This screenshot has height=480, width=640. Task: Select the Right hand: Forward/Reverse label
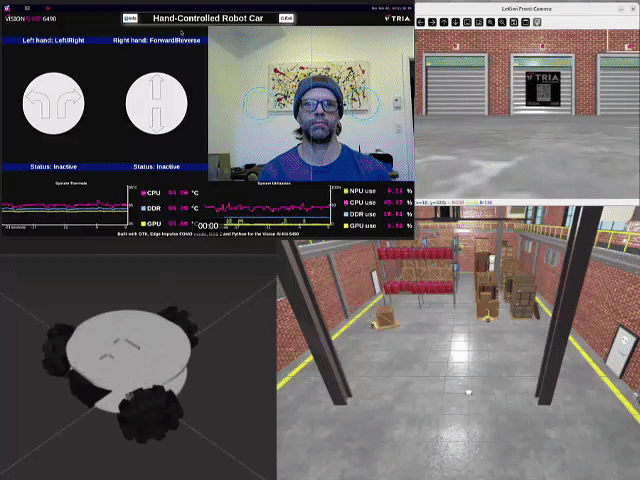156,41
